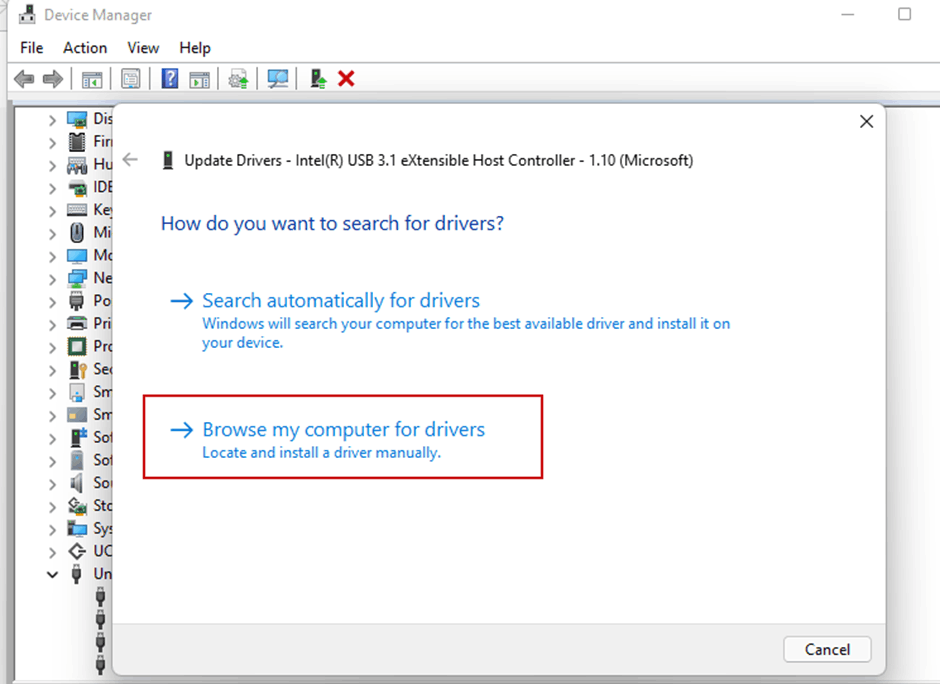This screenshot has width=940, height=684.
Task: Select the Se... security devices icon
Action: (x=78, y=369)
